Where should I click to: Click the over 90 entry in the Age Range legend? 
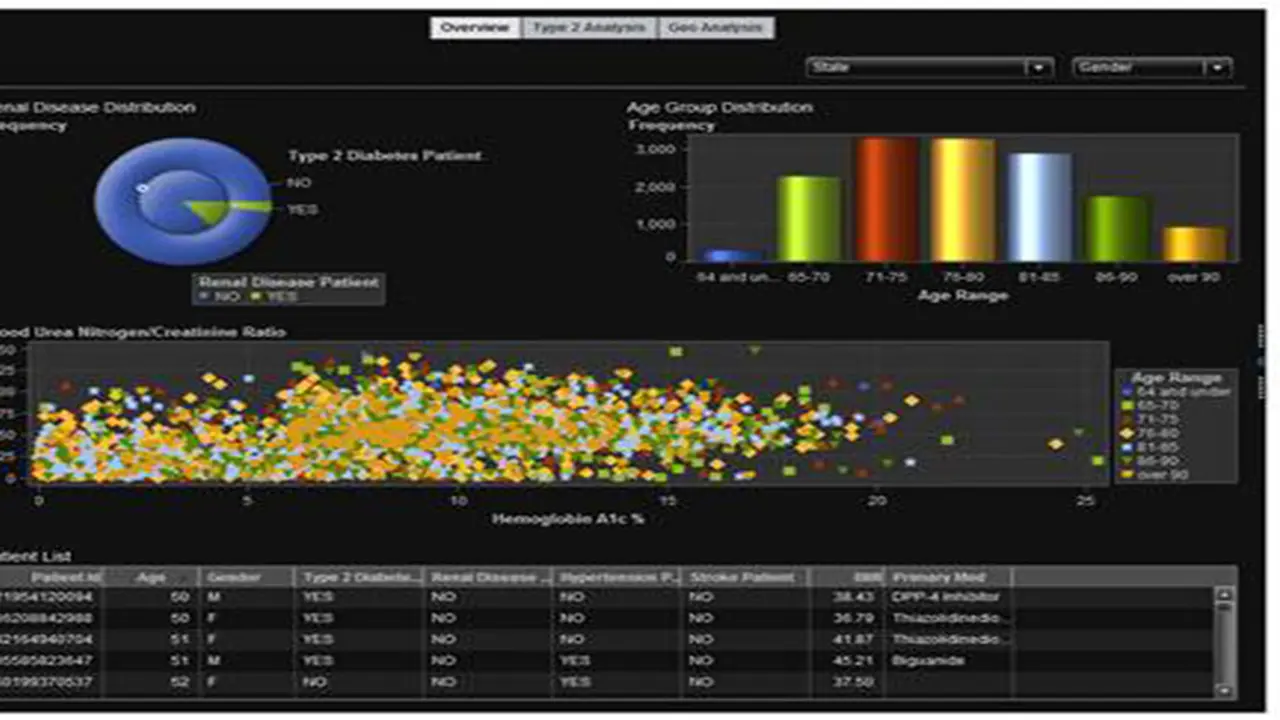(x=1156, y=475)
